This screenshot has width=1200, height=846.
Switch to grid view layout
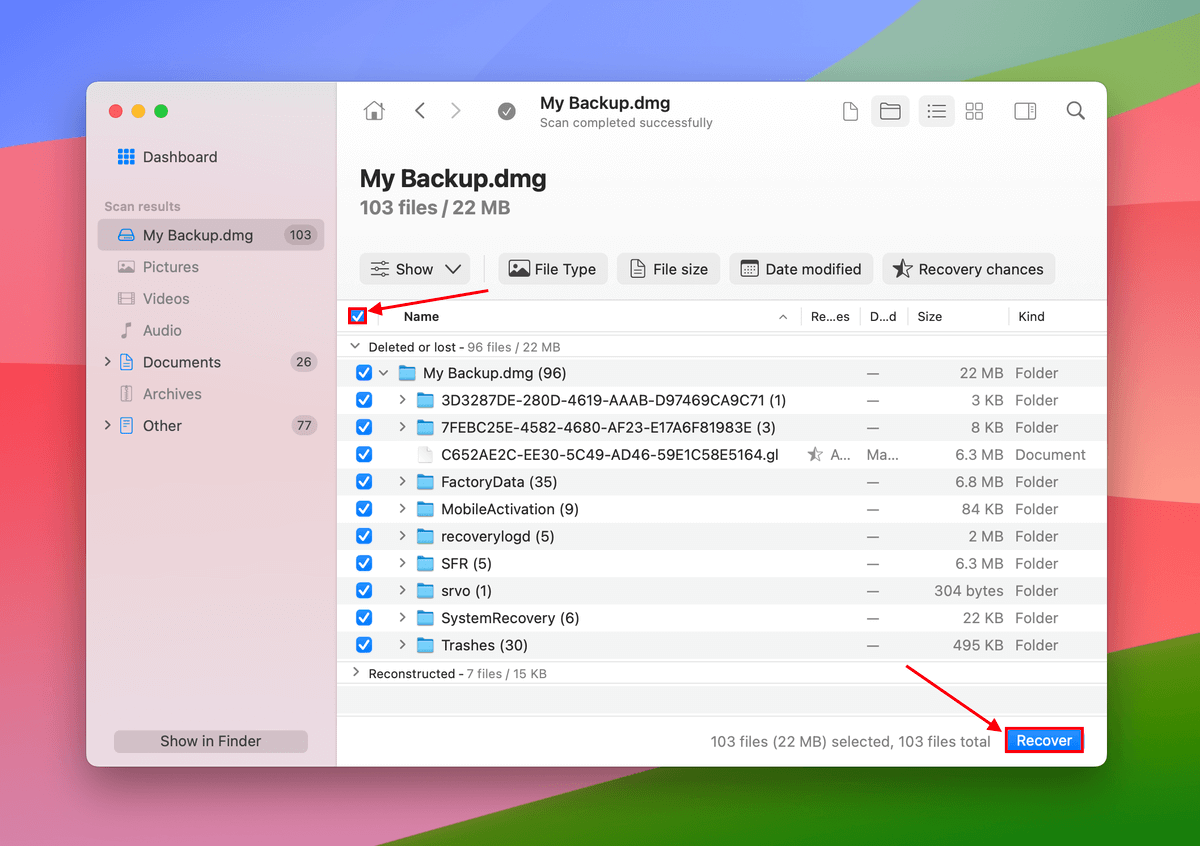pyautogui.click(x=974, y=111)
